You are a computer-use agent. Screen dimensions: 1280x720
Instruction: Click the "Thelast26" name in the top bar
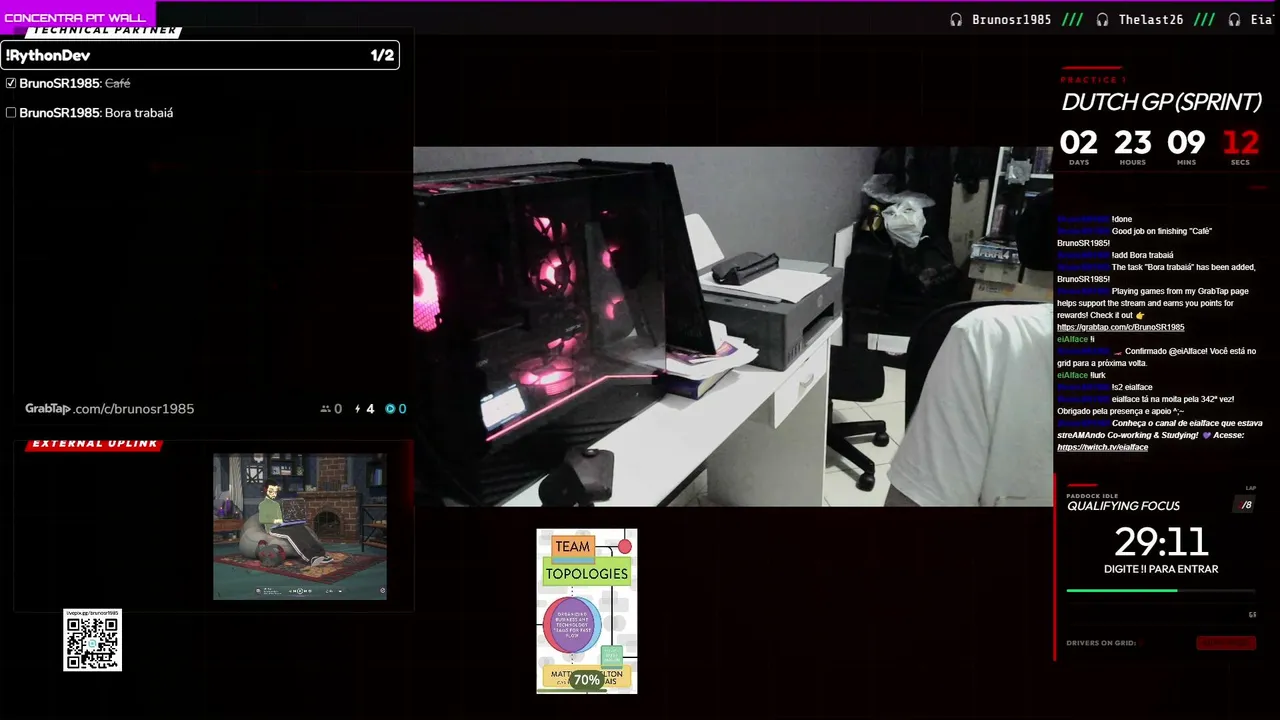pos(1151,19)
